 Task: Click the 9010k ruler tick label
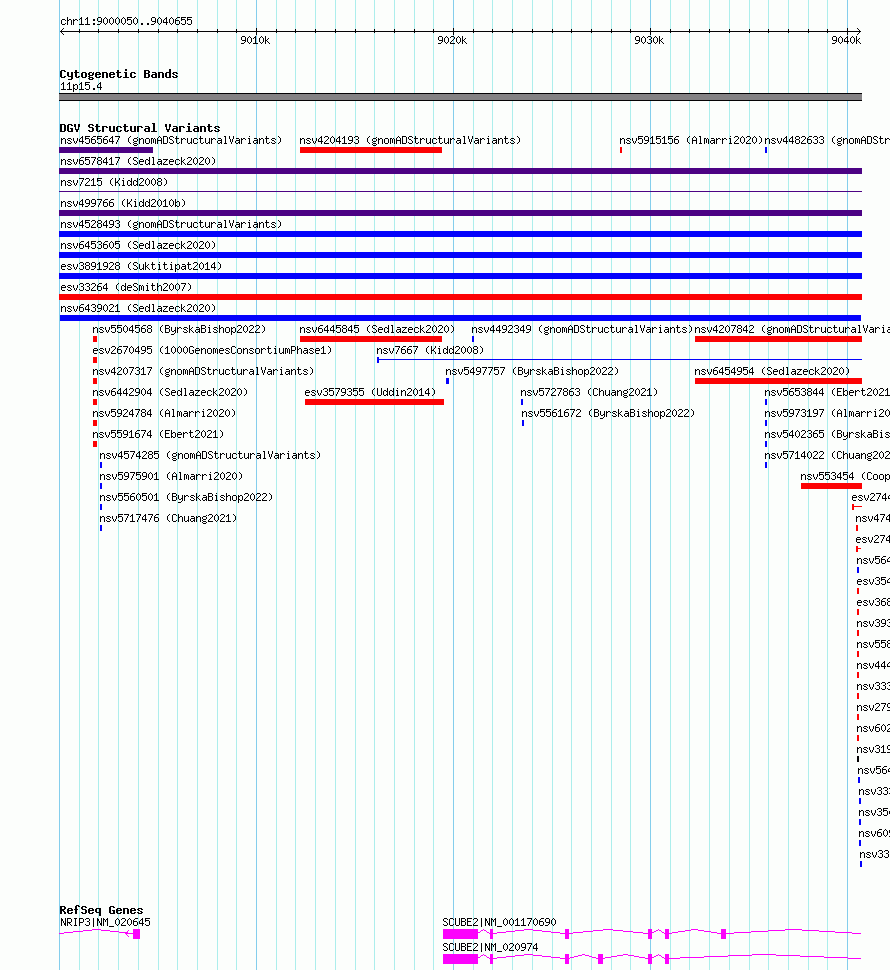(x=255, y=40)
